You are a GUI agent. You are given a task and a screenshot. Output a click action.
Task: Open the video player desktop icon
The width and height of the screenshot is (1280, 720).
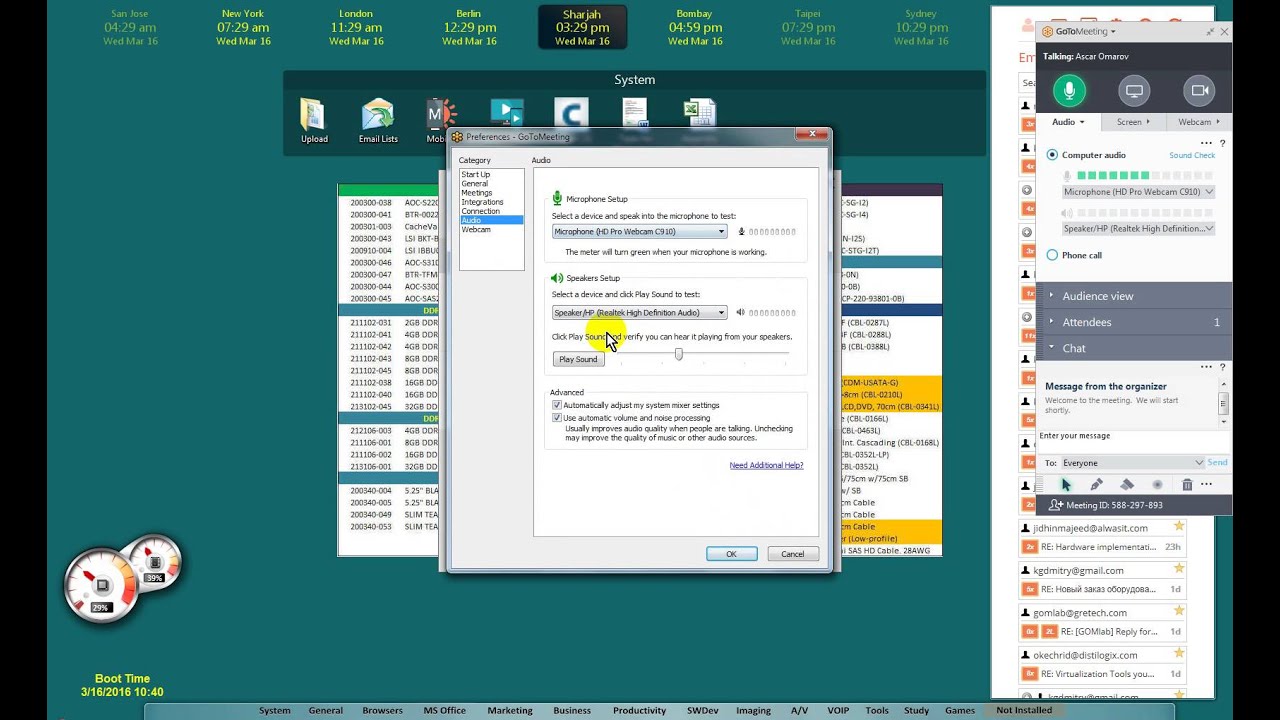pyautogui.click(x=507, y=113)
